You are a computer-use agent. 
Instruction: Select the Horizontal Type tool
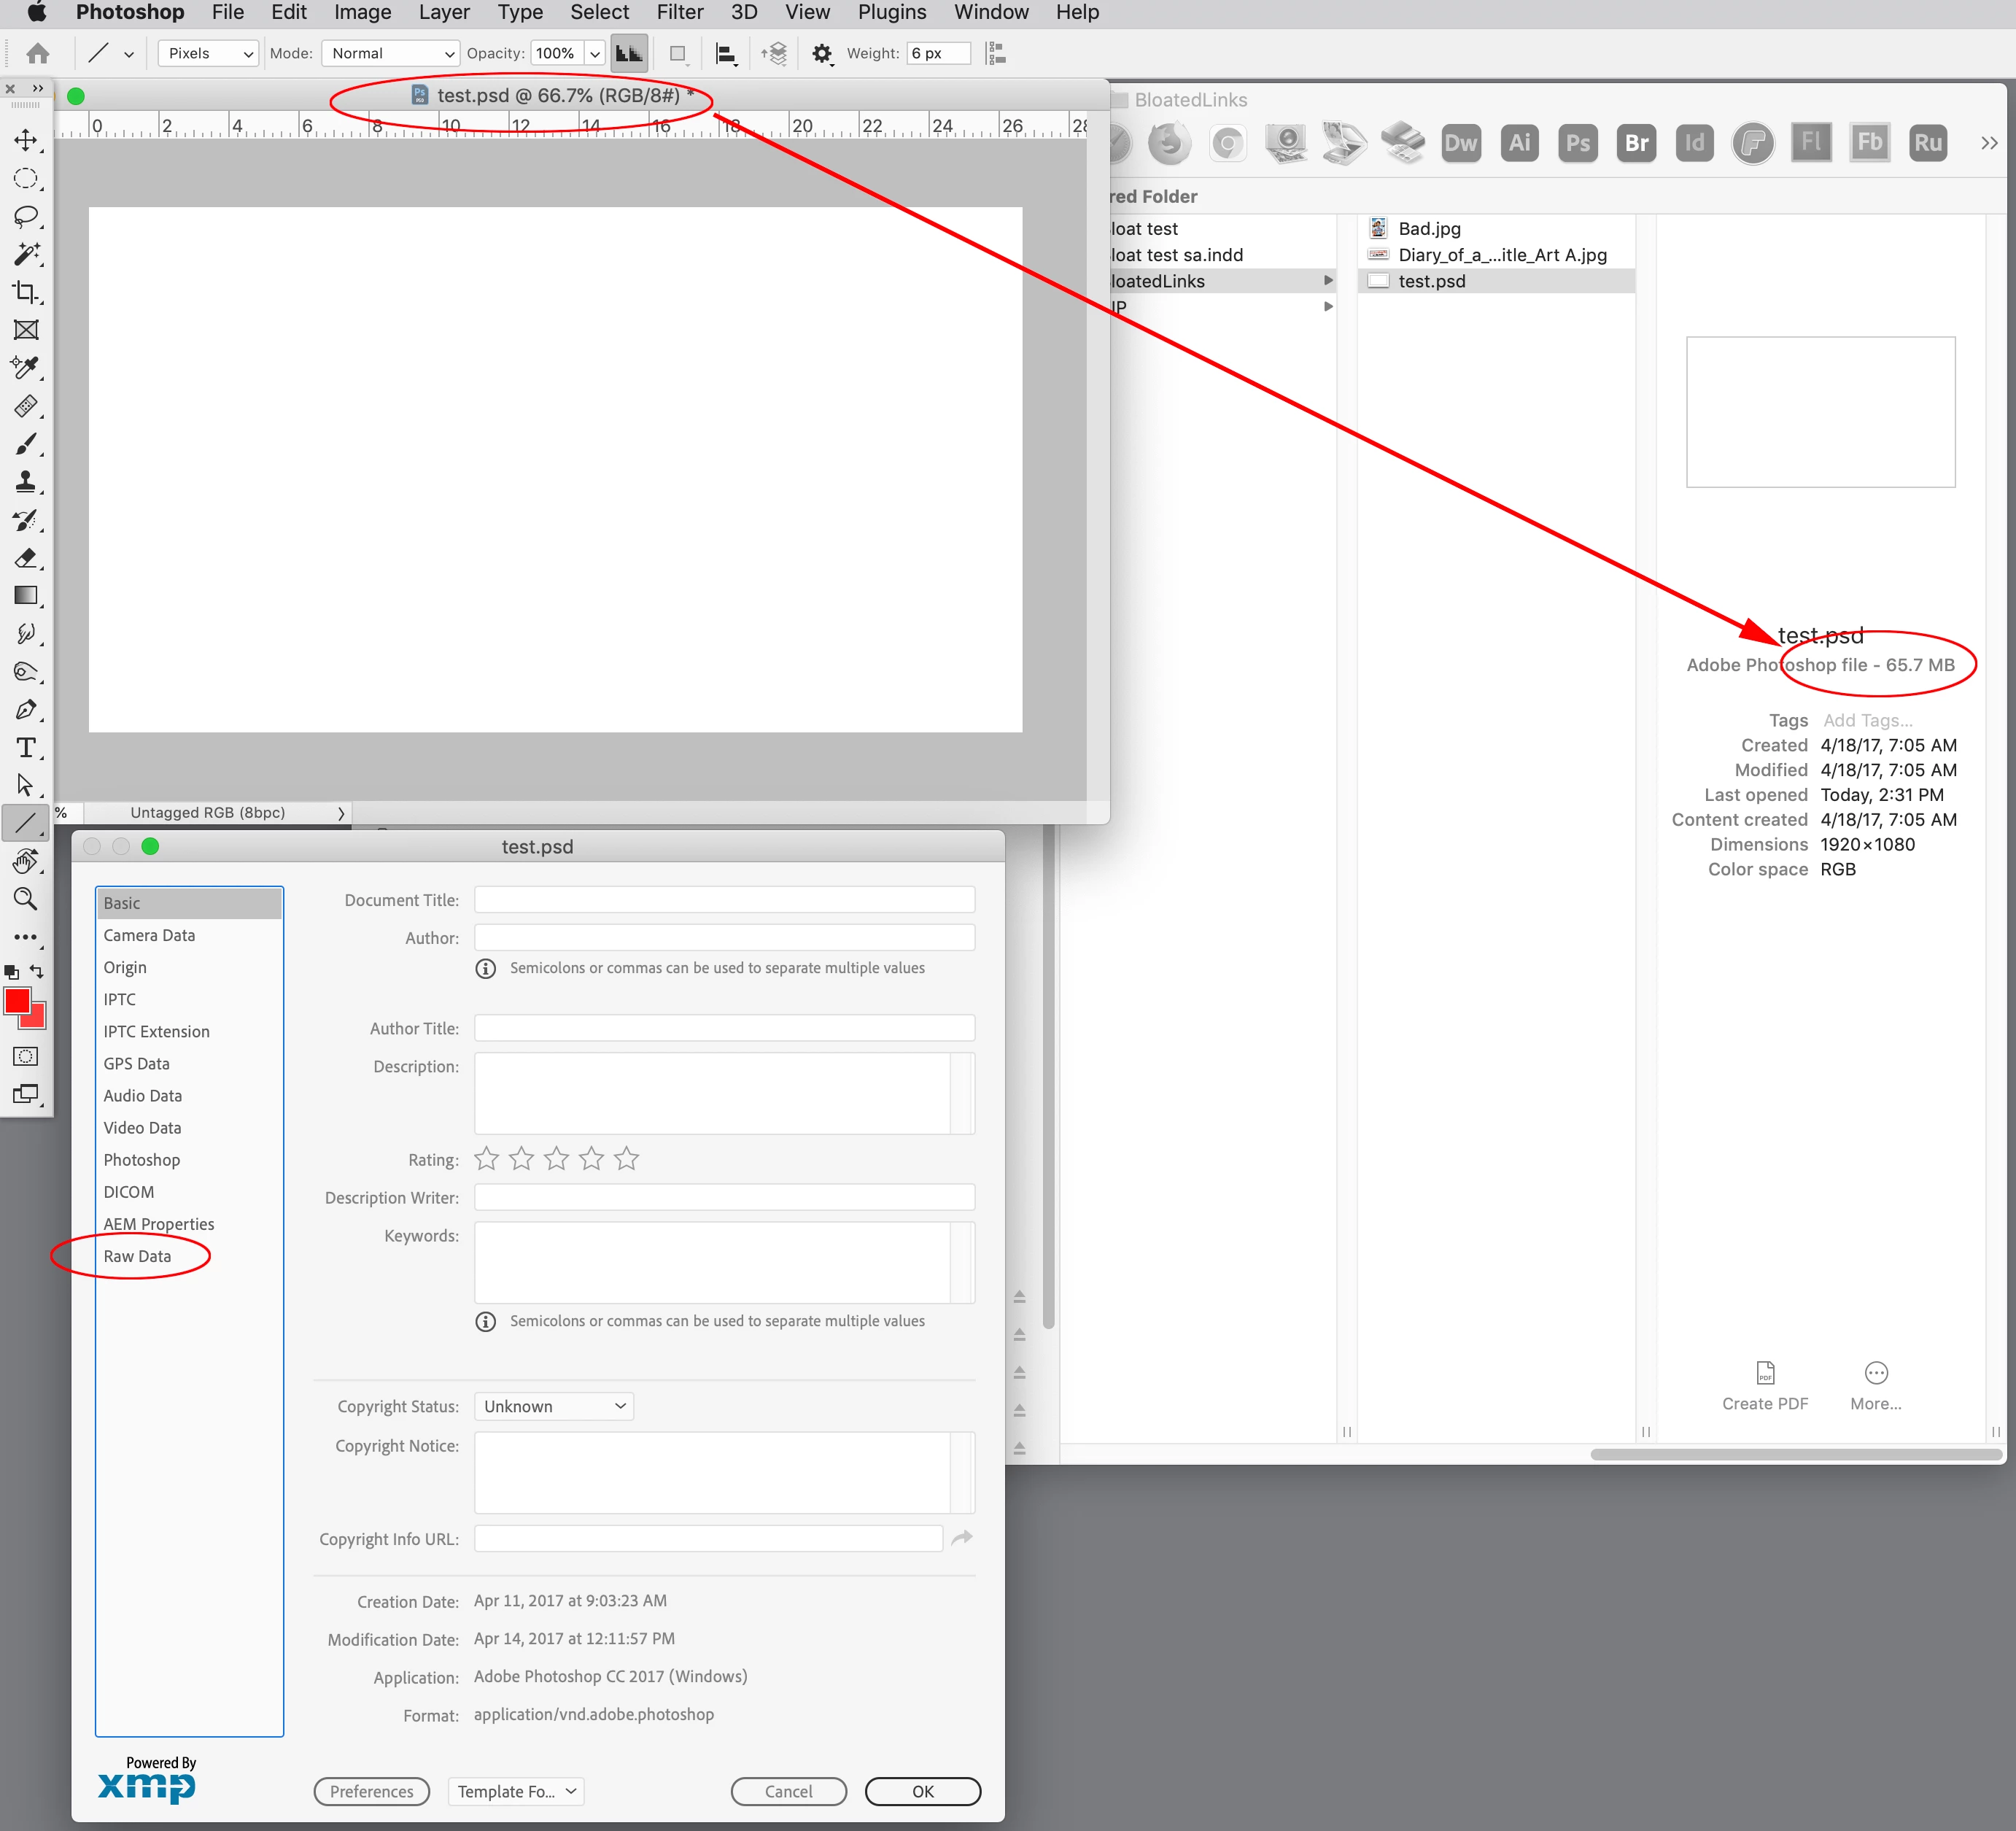pyautogui.click(x=26, y=748)
